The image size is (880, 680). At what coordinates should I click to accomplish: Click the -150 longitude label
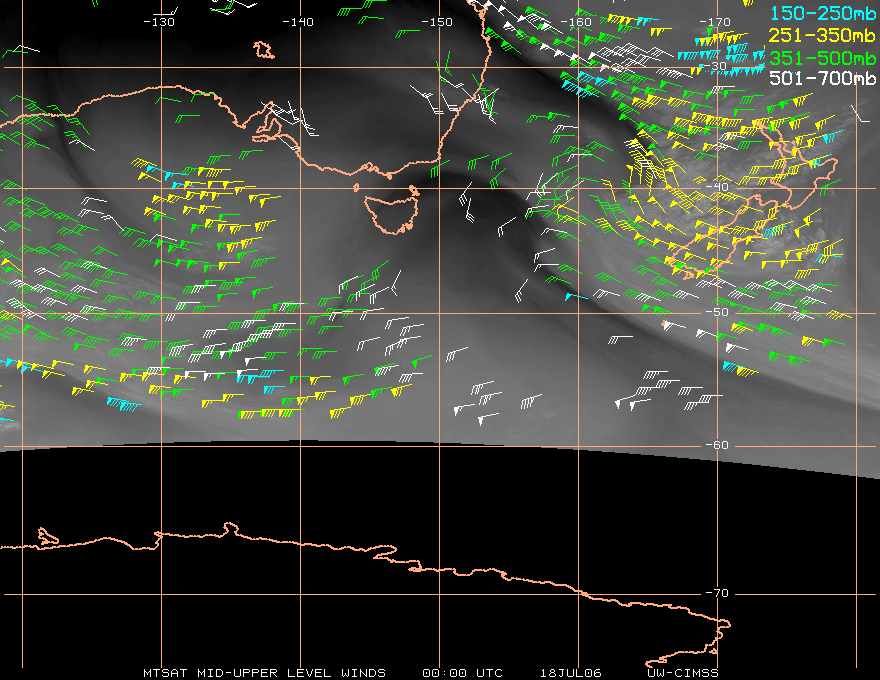click(437, 22)
